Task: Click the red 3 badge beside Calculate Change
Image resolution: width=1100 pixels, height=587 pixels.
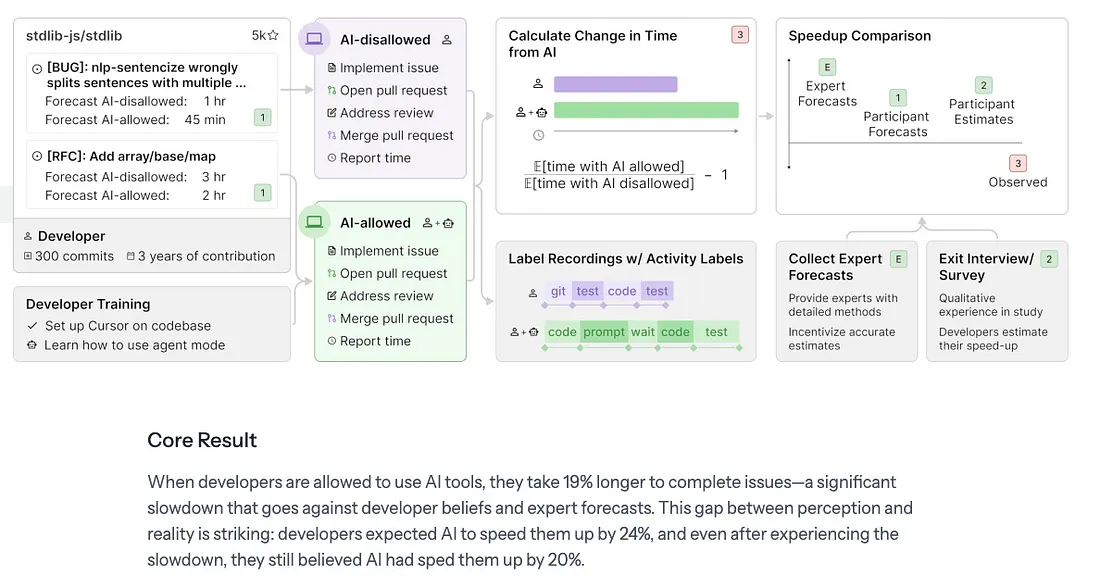Action: (x=740, y=35)
